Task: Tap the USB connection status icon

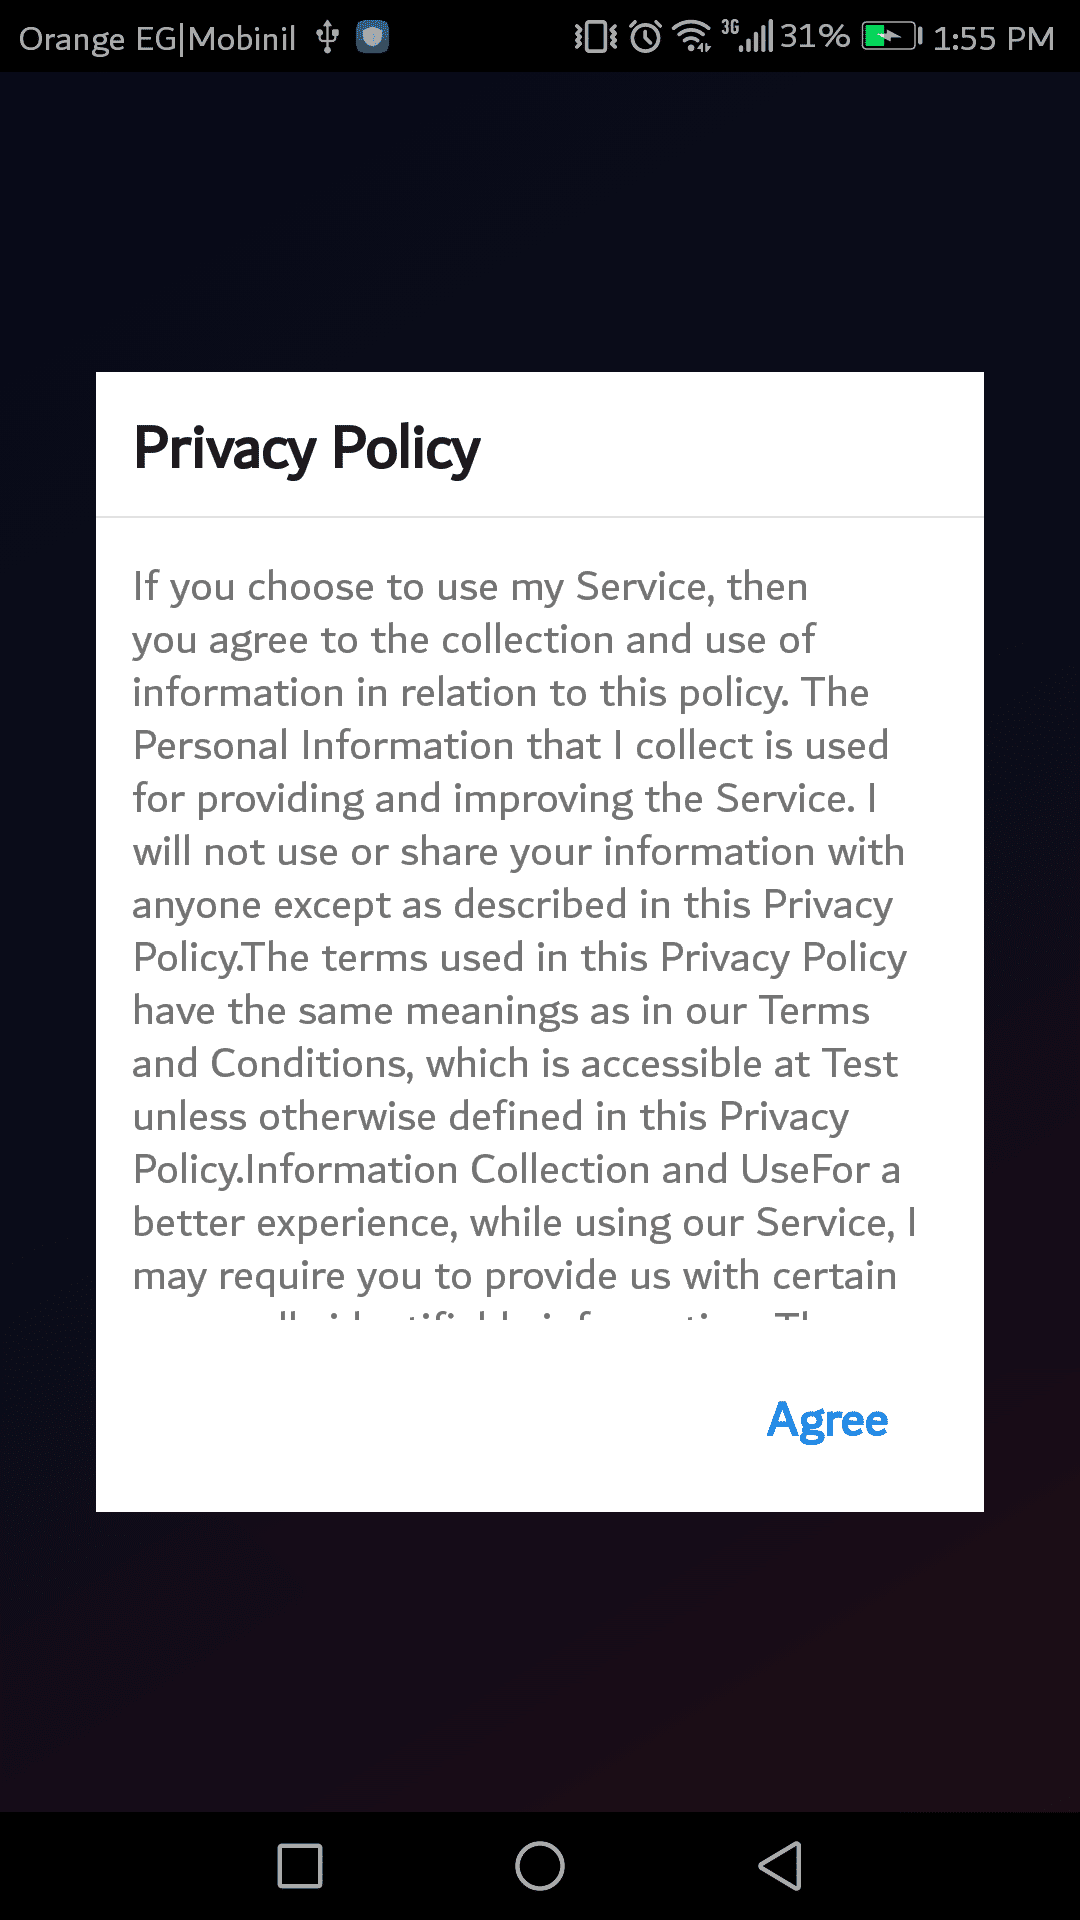Action: 327,38
